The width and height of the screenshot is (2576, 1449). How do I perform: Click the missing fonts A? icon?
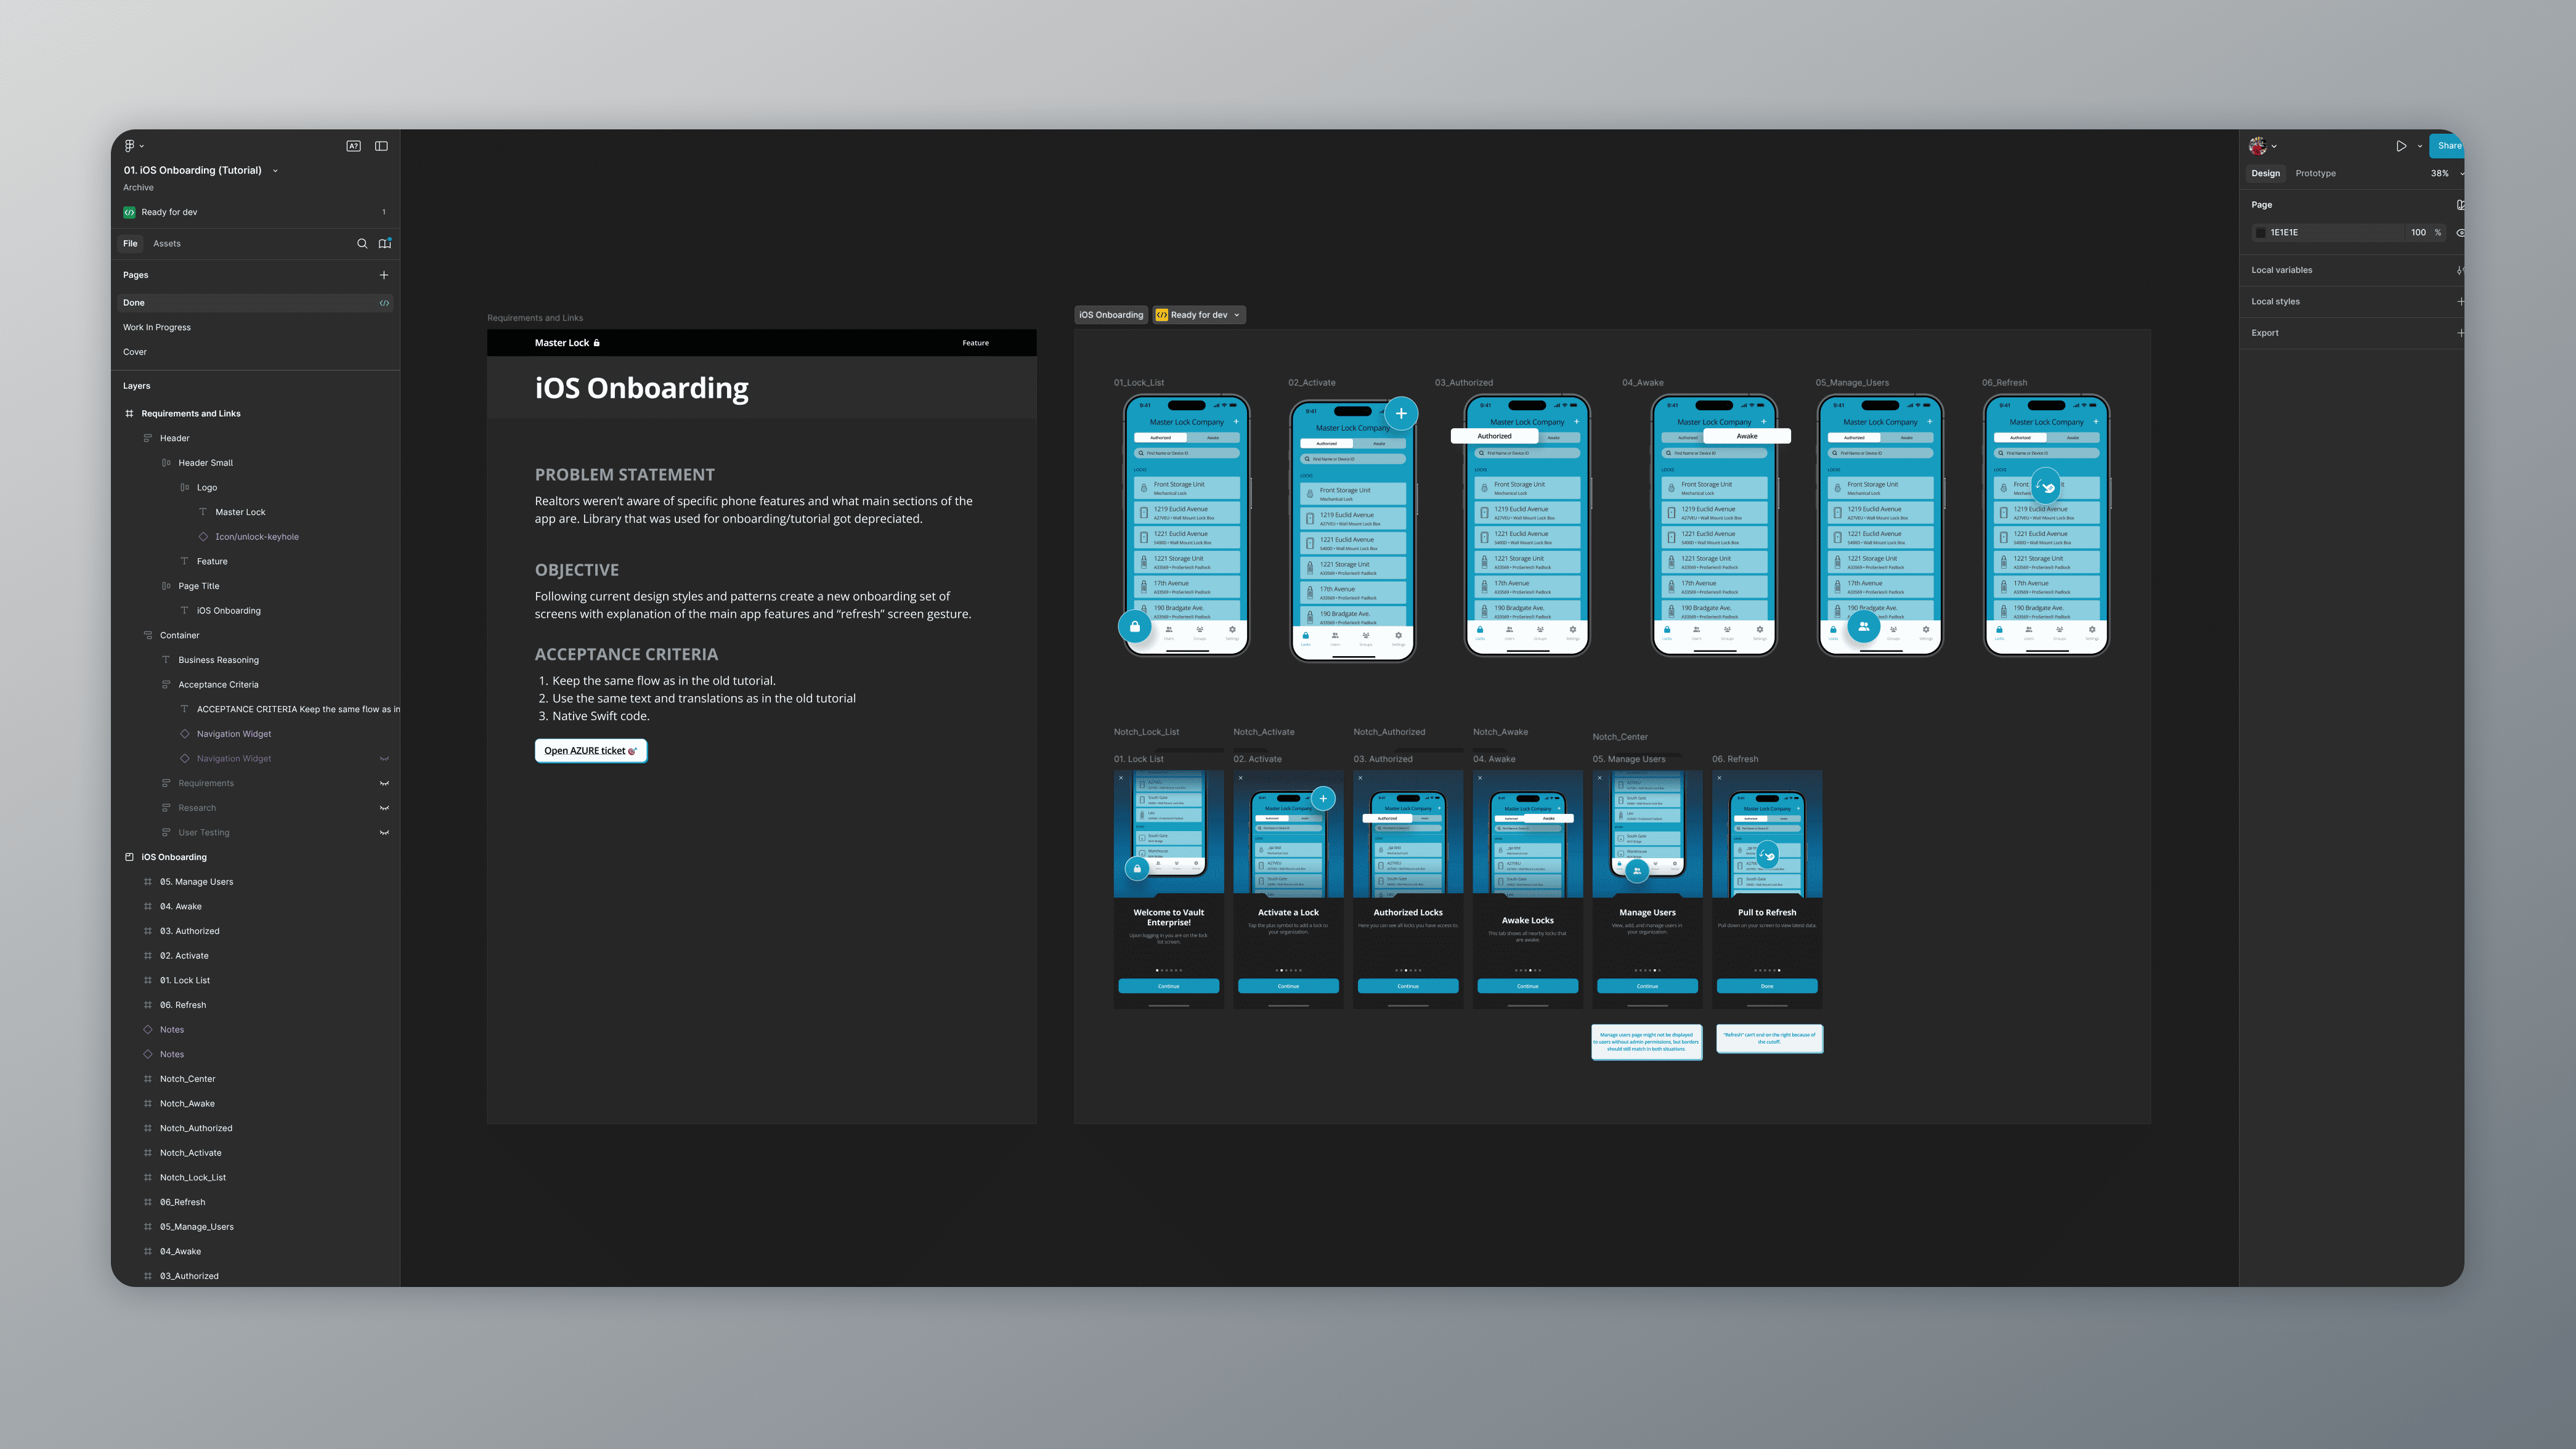tap(353, 146)
